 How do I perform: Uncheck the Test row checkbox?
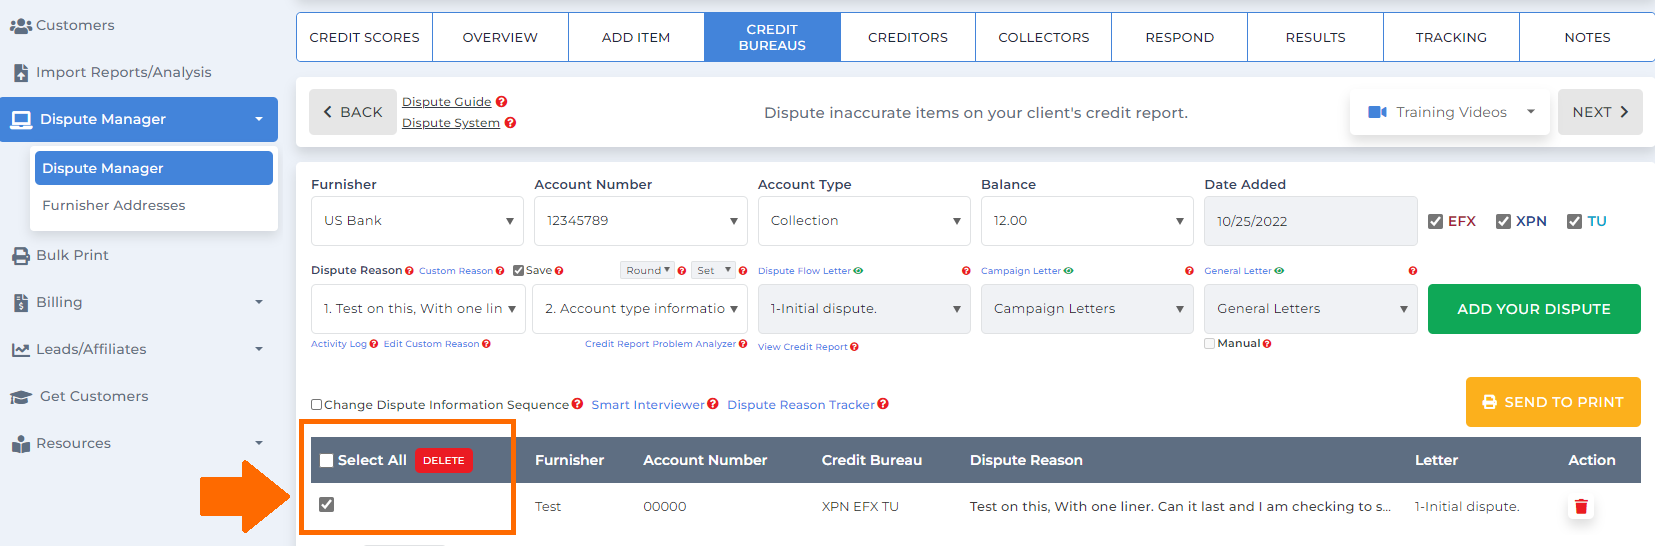pos(326,505)
